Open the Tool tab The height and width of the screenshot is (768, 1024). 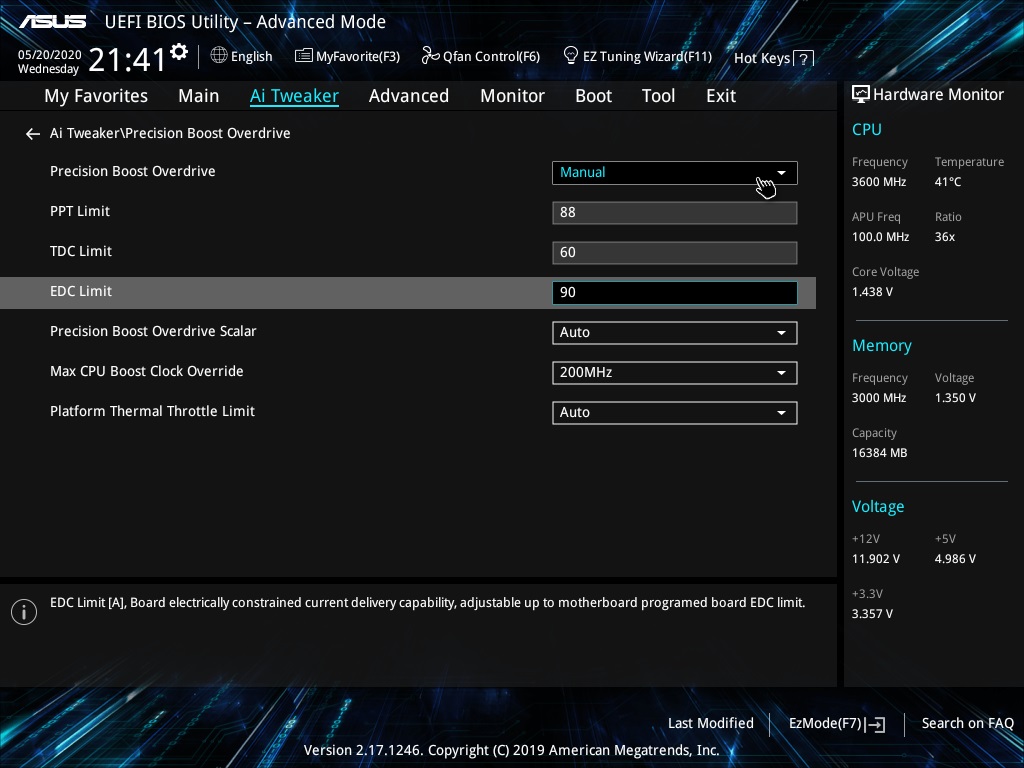coord(658,96)
